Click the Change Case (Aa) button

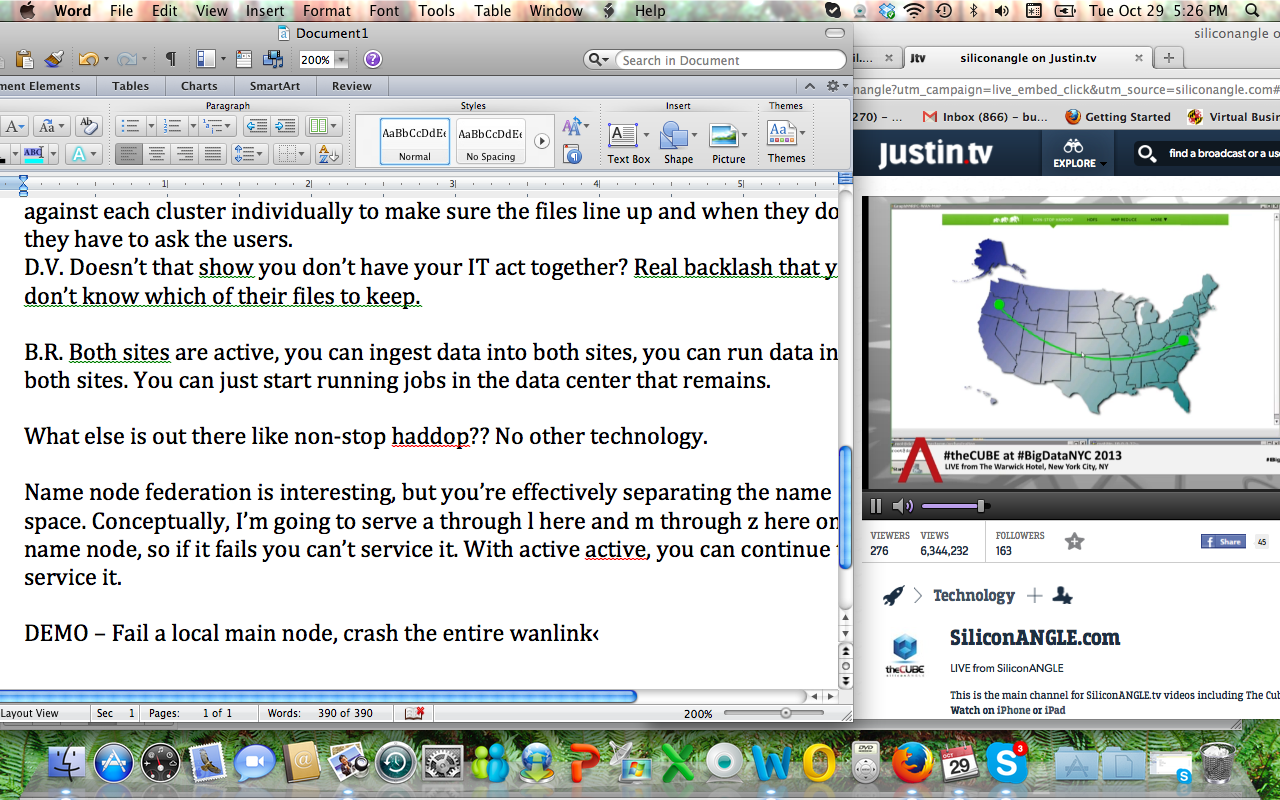tap(50, 126)
